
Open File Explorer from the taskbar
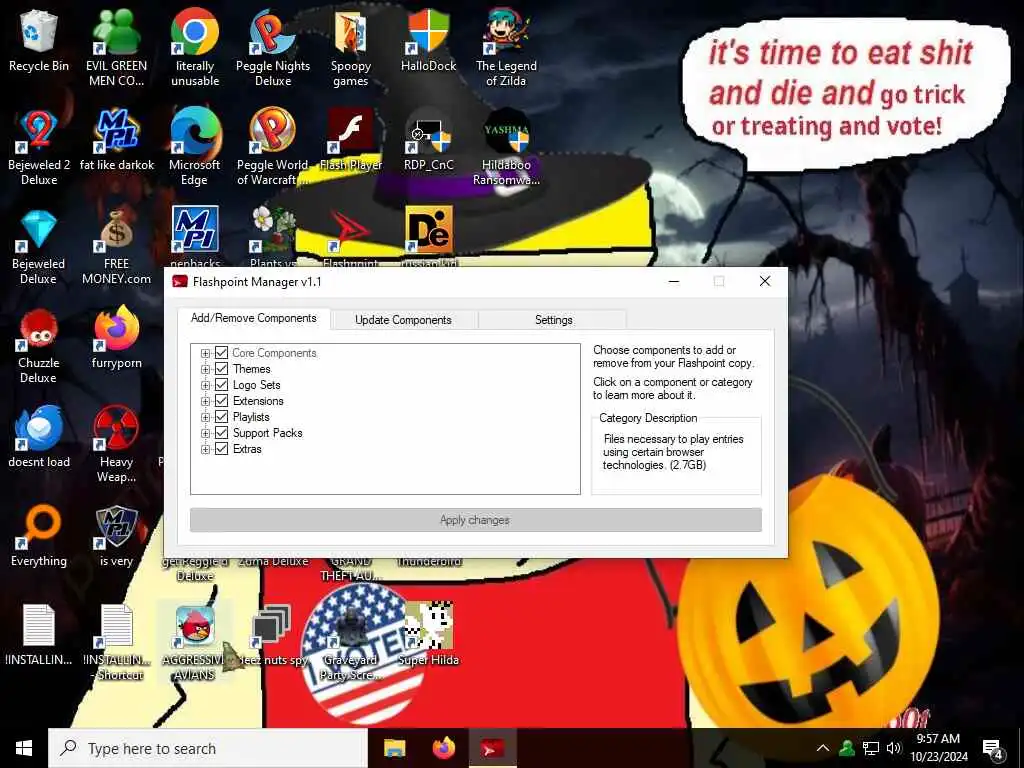394,748
